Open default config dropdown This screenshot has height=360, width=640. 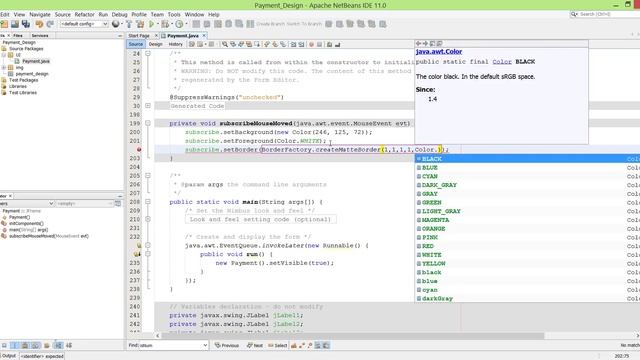(x=84, y=24)
